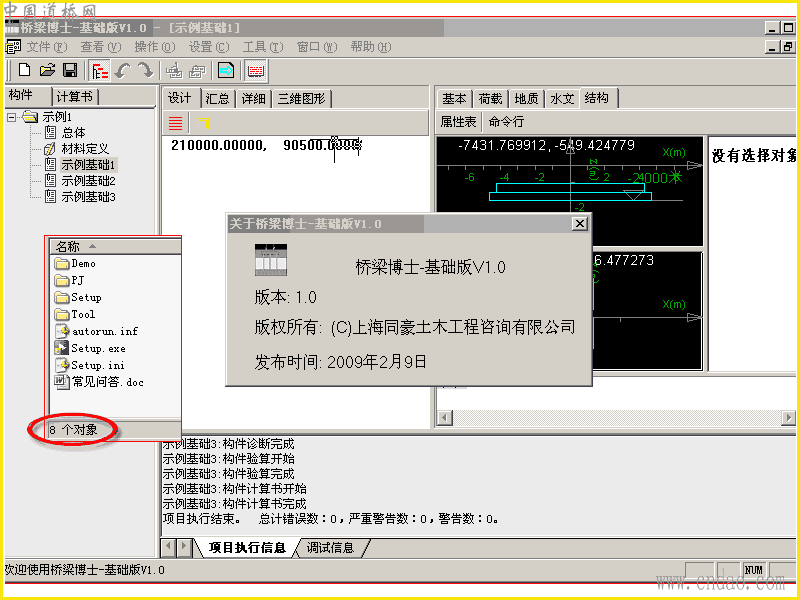Viewport: 800px width, 600px height.
Task: Switch to the 基本 tab
Action: tap(454, 98)
